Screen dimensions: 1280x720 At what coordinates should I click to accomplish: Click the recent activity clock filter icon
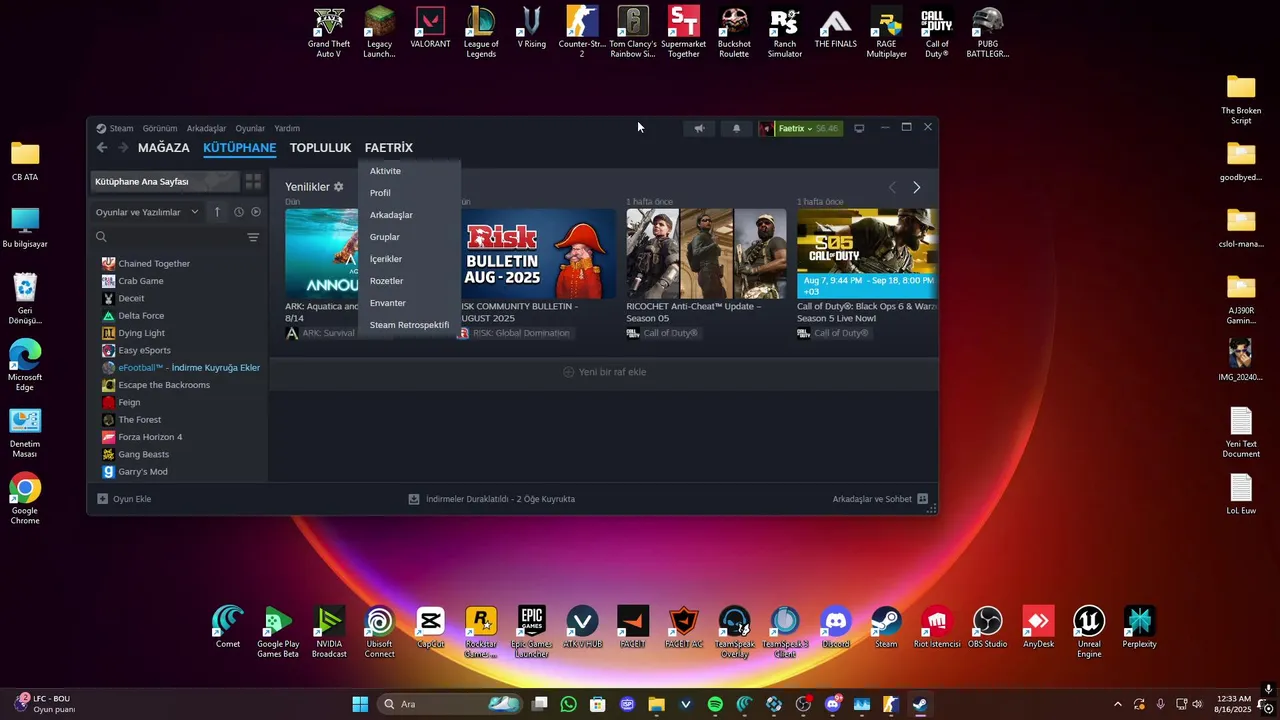point(239,212)
